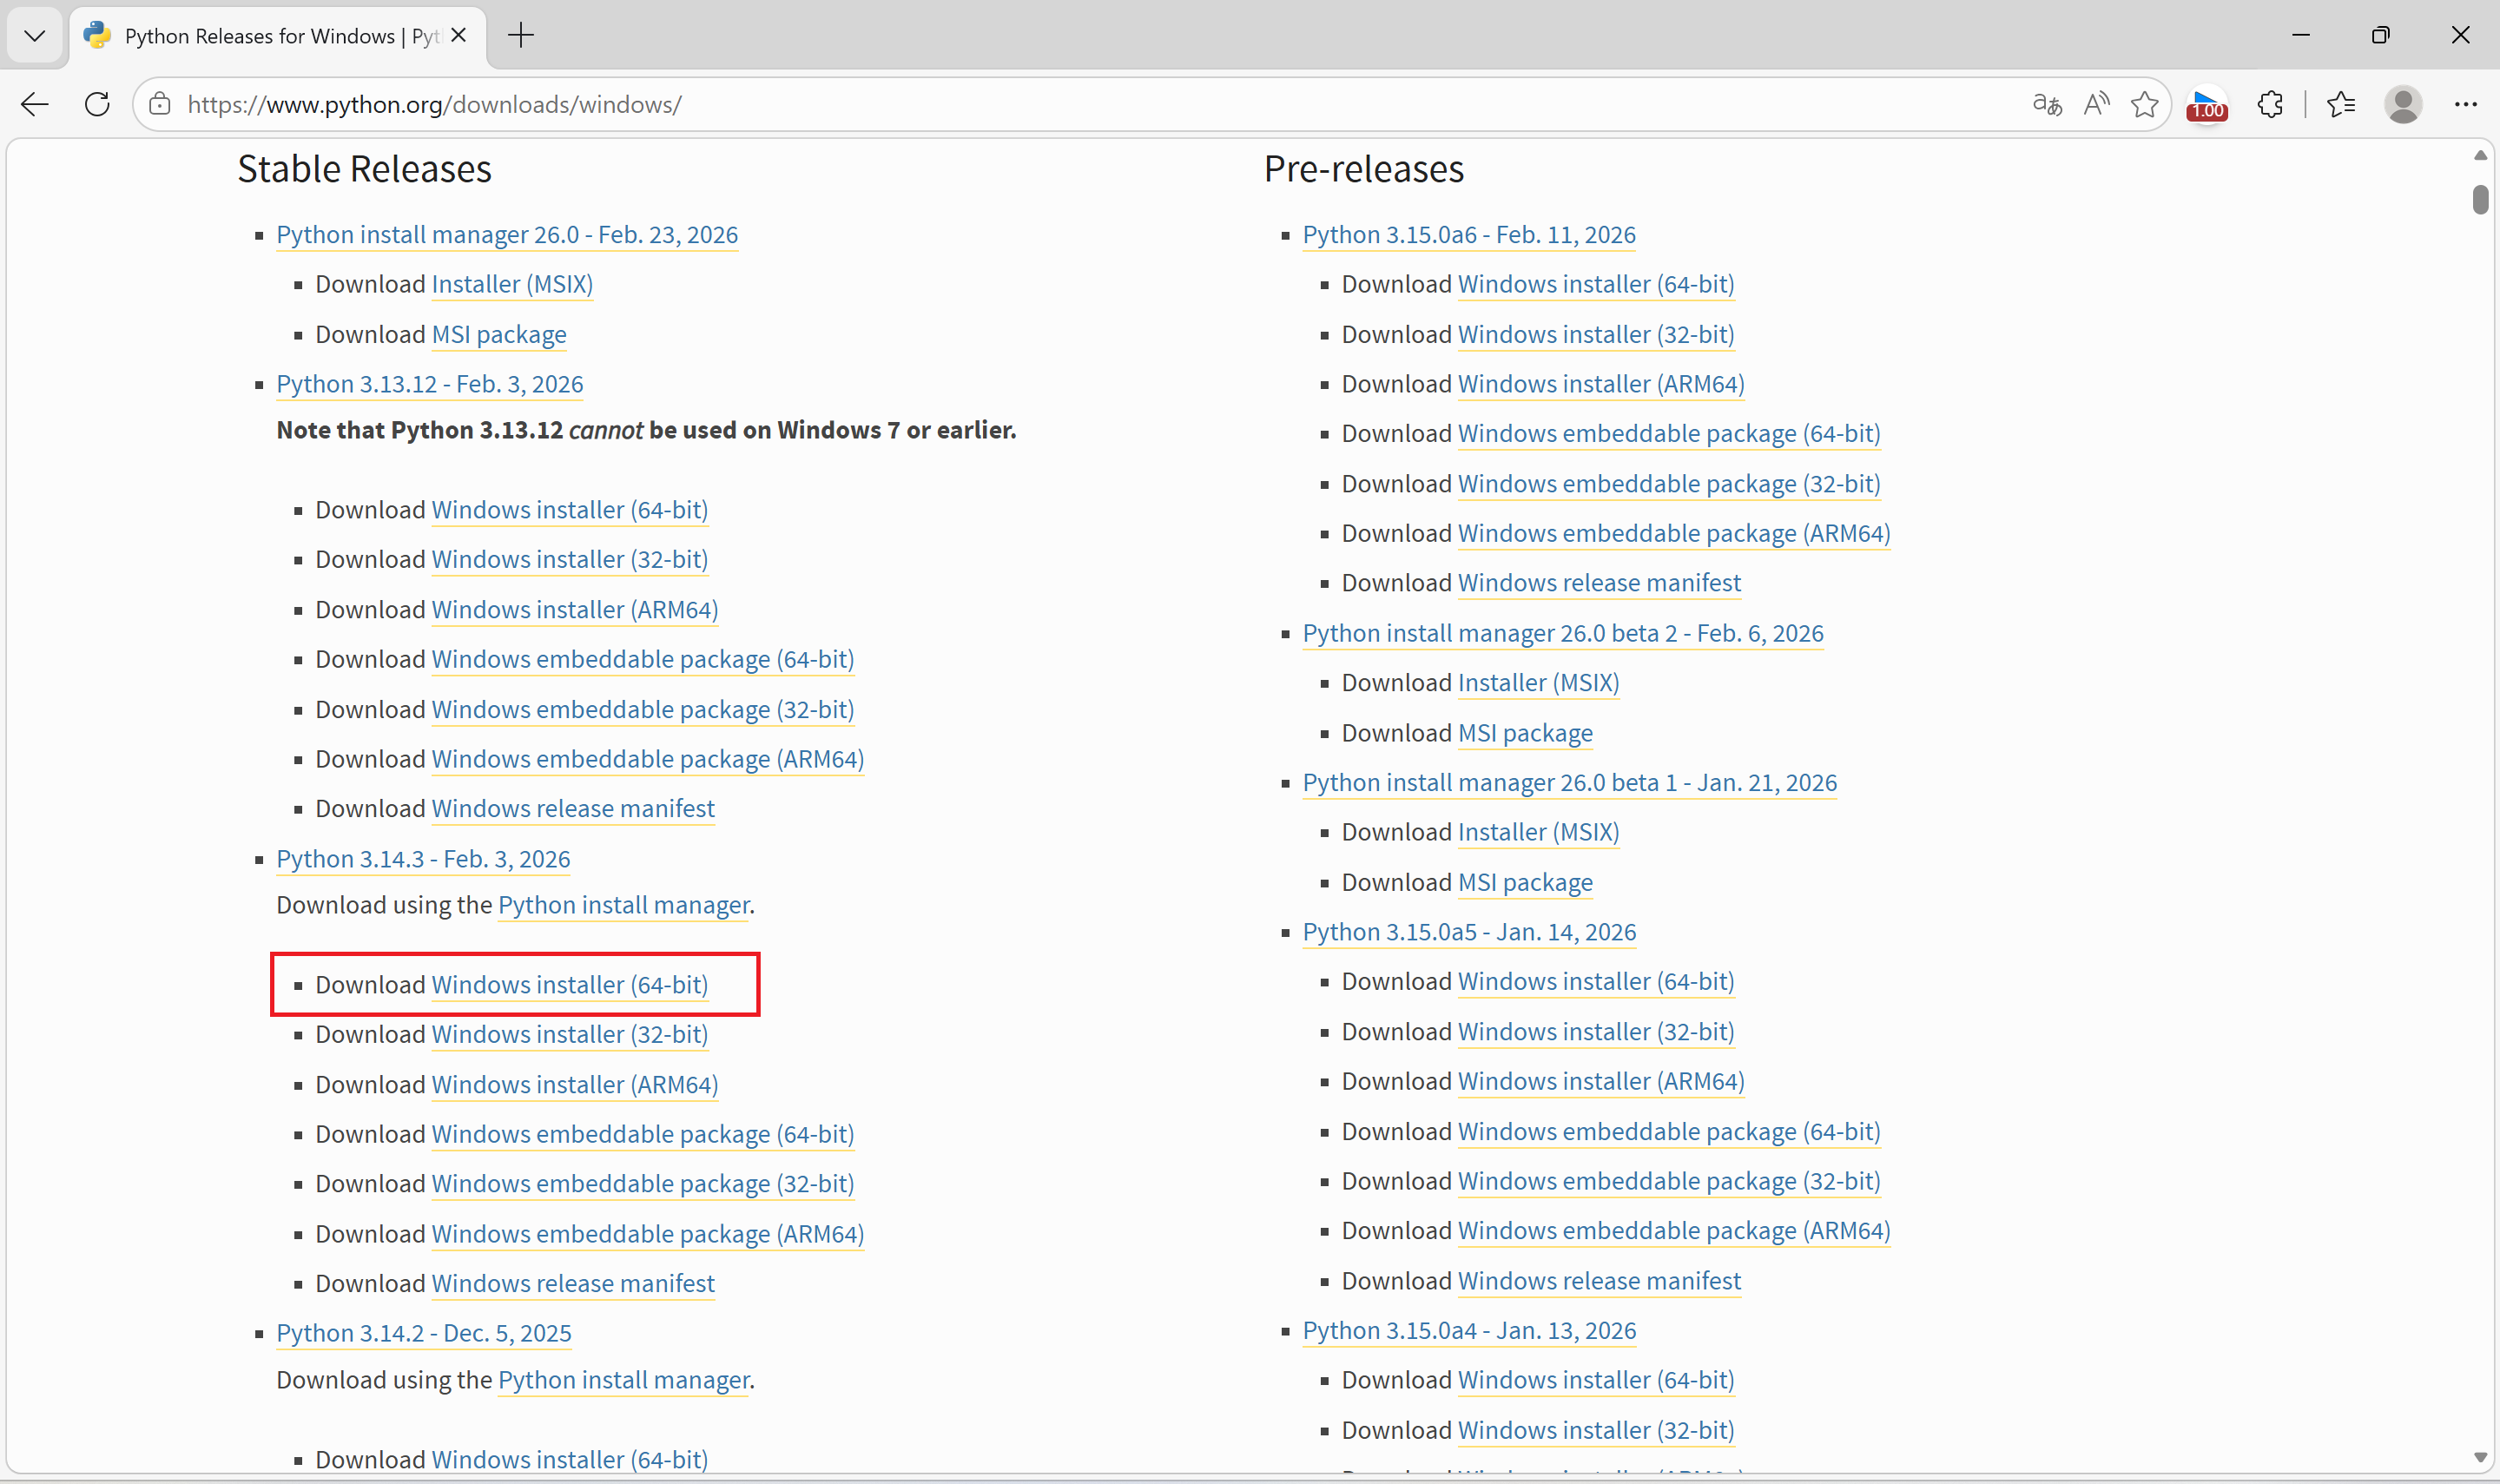Image resolution: width=2500 pixels, height=1484 pixels.
Task: Open Python install manager 26.0 beta 1 link
Action: click(1569, 783)
